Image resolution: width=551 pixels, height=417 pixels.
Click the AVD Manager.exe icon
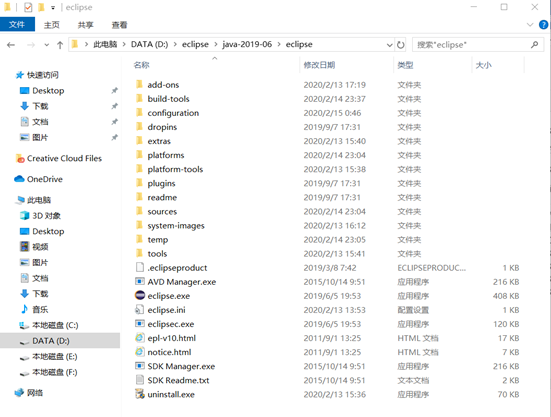click(x=140, y=281)
